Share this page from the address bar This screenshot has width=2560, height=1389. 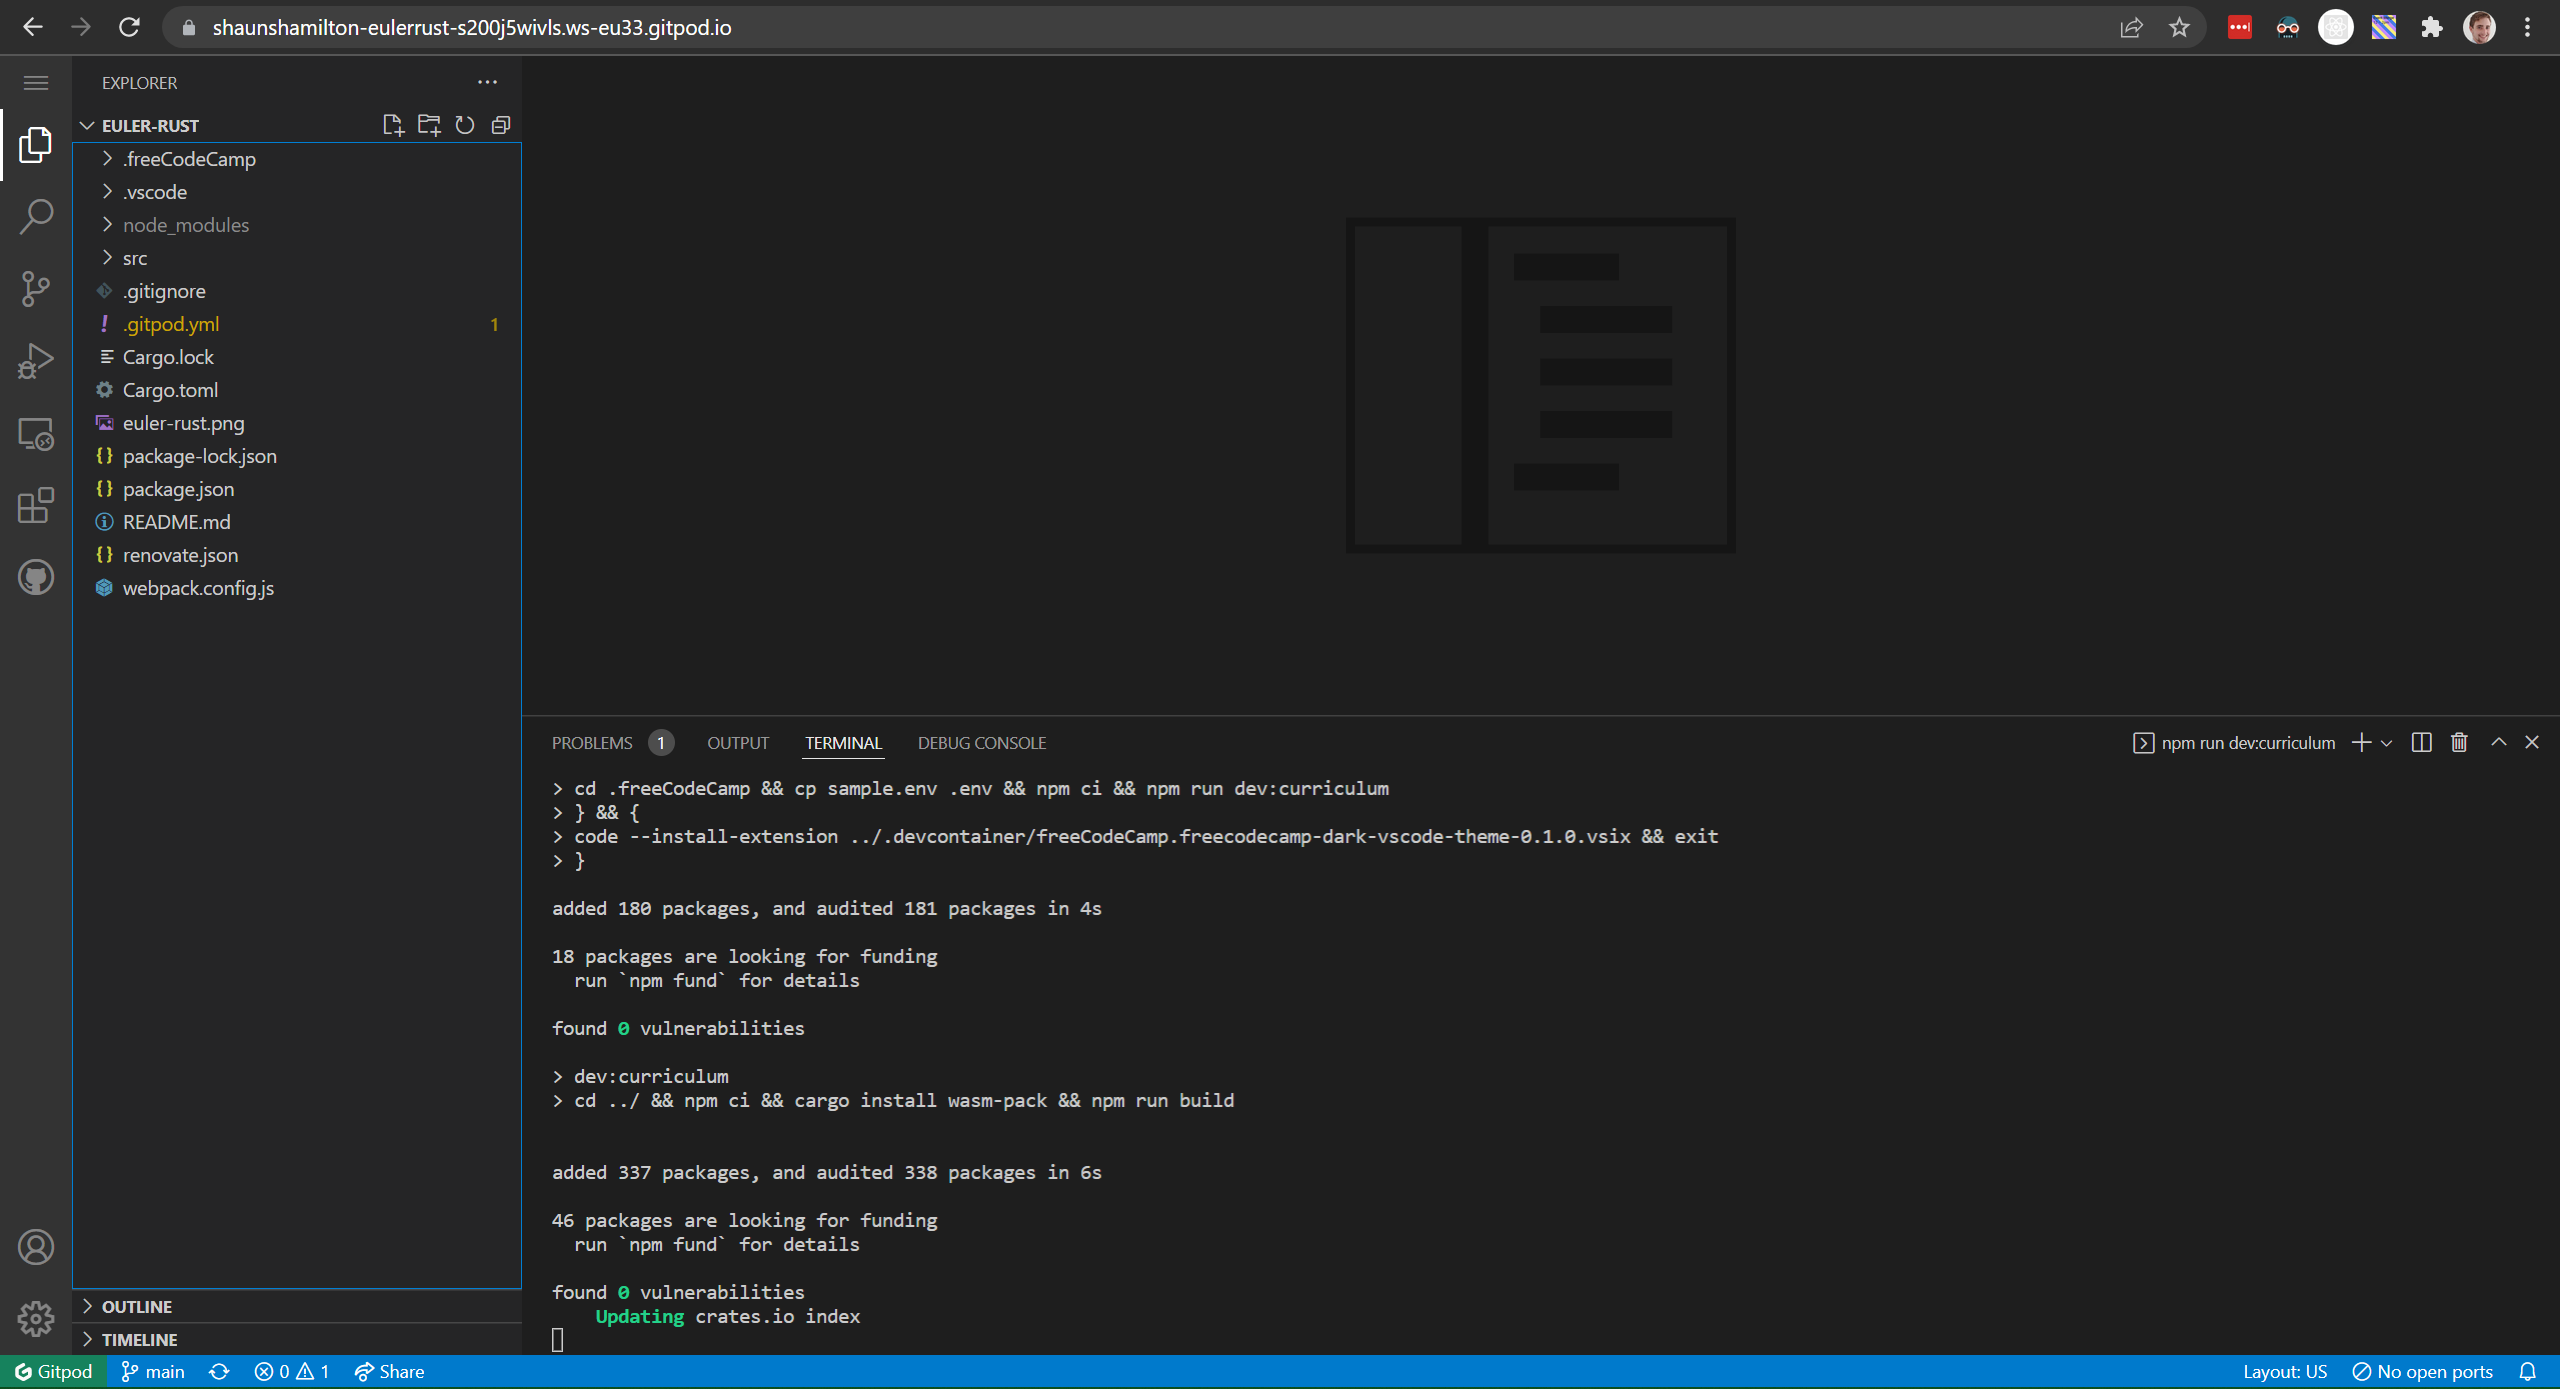[x=2132, y=27]
